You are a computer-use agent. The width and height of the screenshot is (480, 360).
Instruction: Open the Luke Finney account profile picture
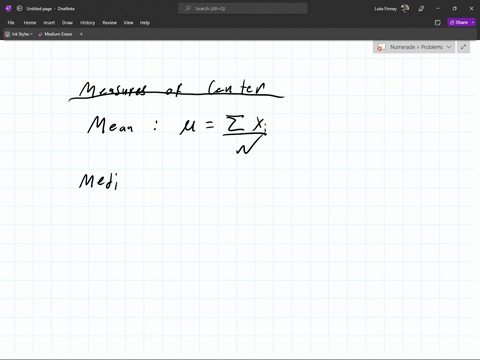tap(405, 9)
